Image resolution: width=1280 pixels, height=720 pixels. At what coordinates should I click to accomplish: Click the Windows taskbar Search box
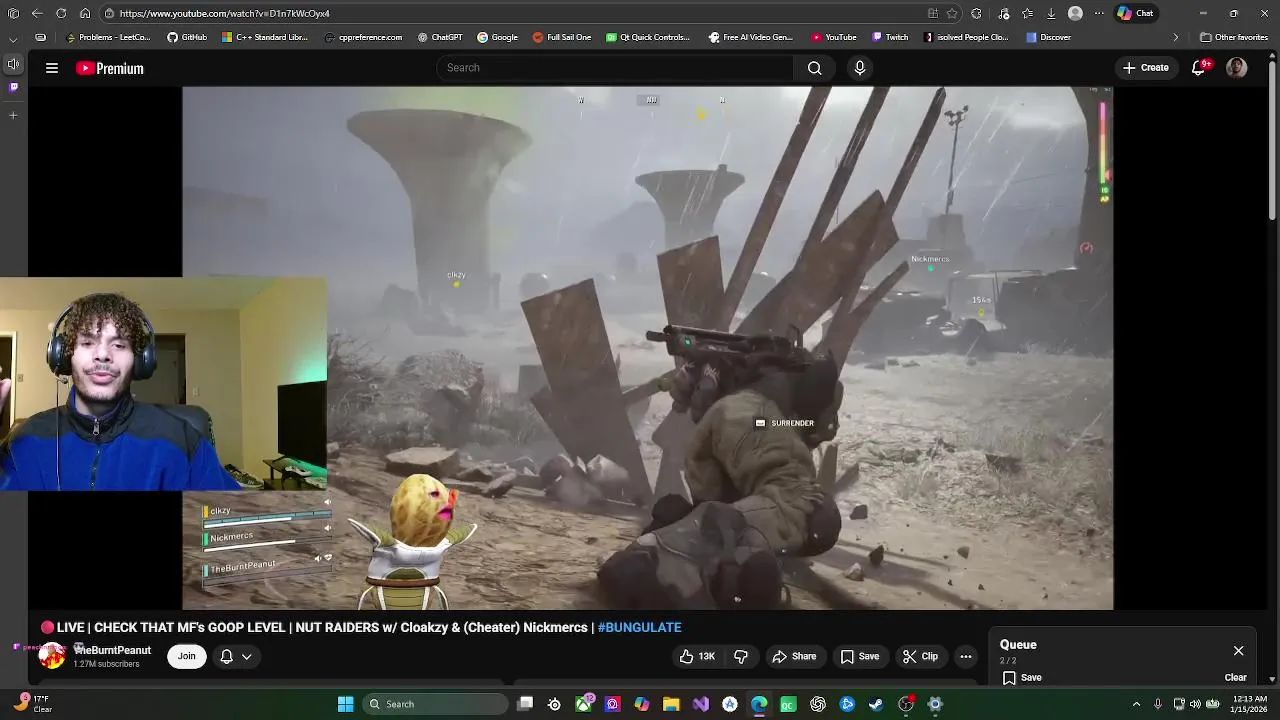tap(435, 704)
